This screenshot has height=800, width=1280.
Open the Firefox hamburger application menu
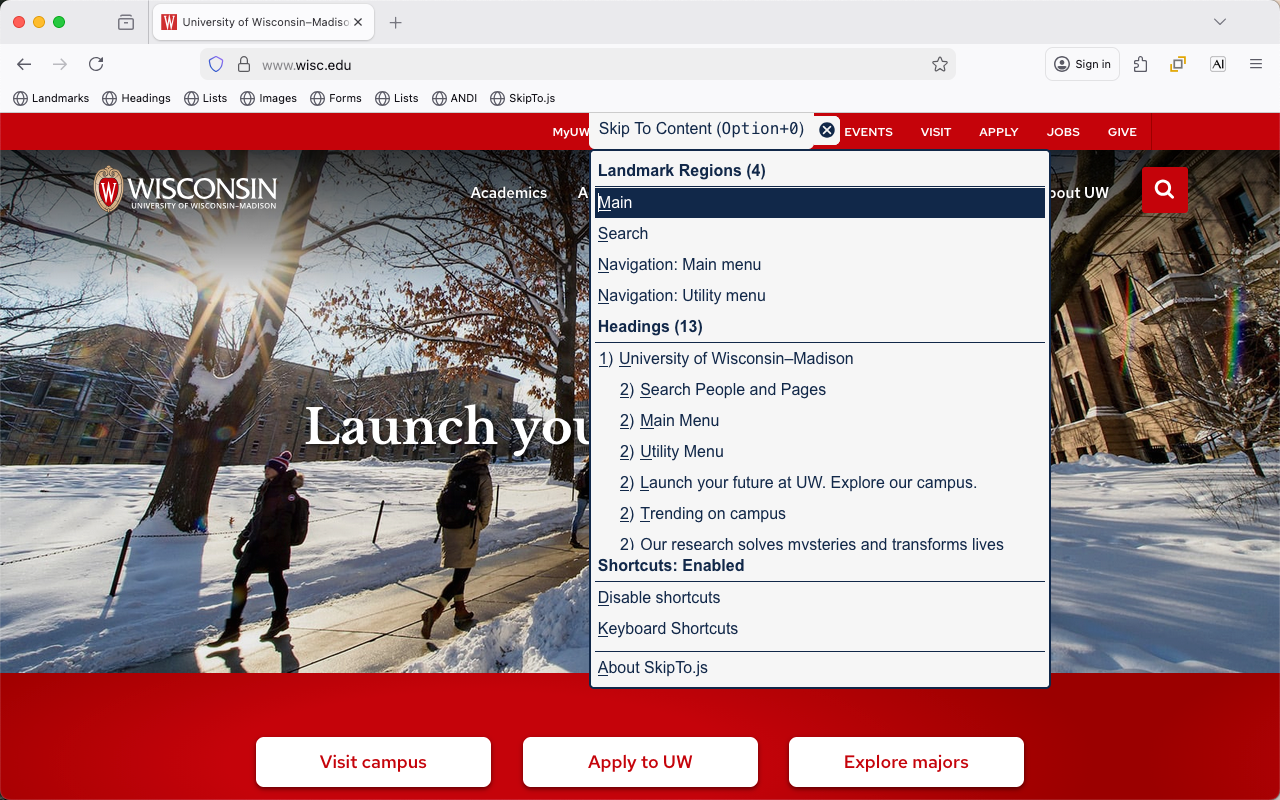tap(1256, 65)
